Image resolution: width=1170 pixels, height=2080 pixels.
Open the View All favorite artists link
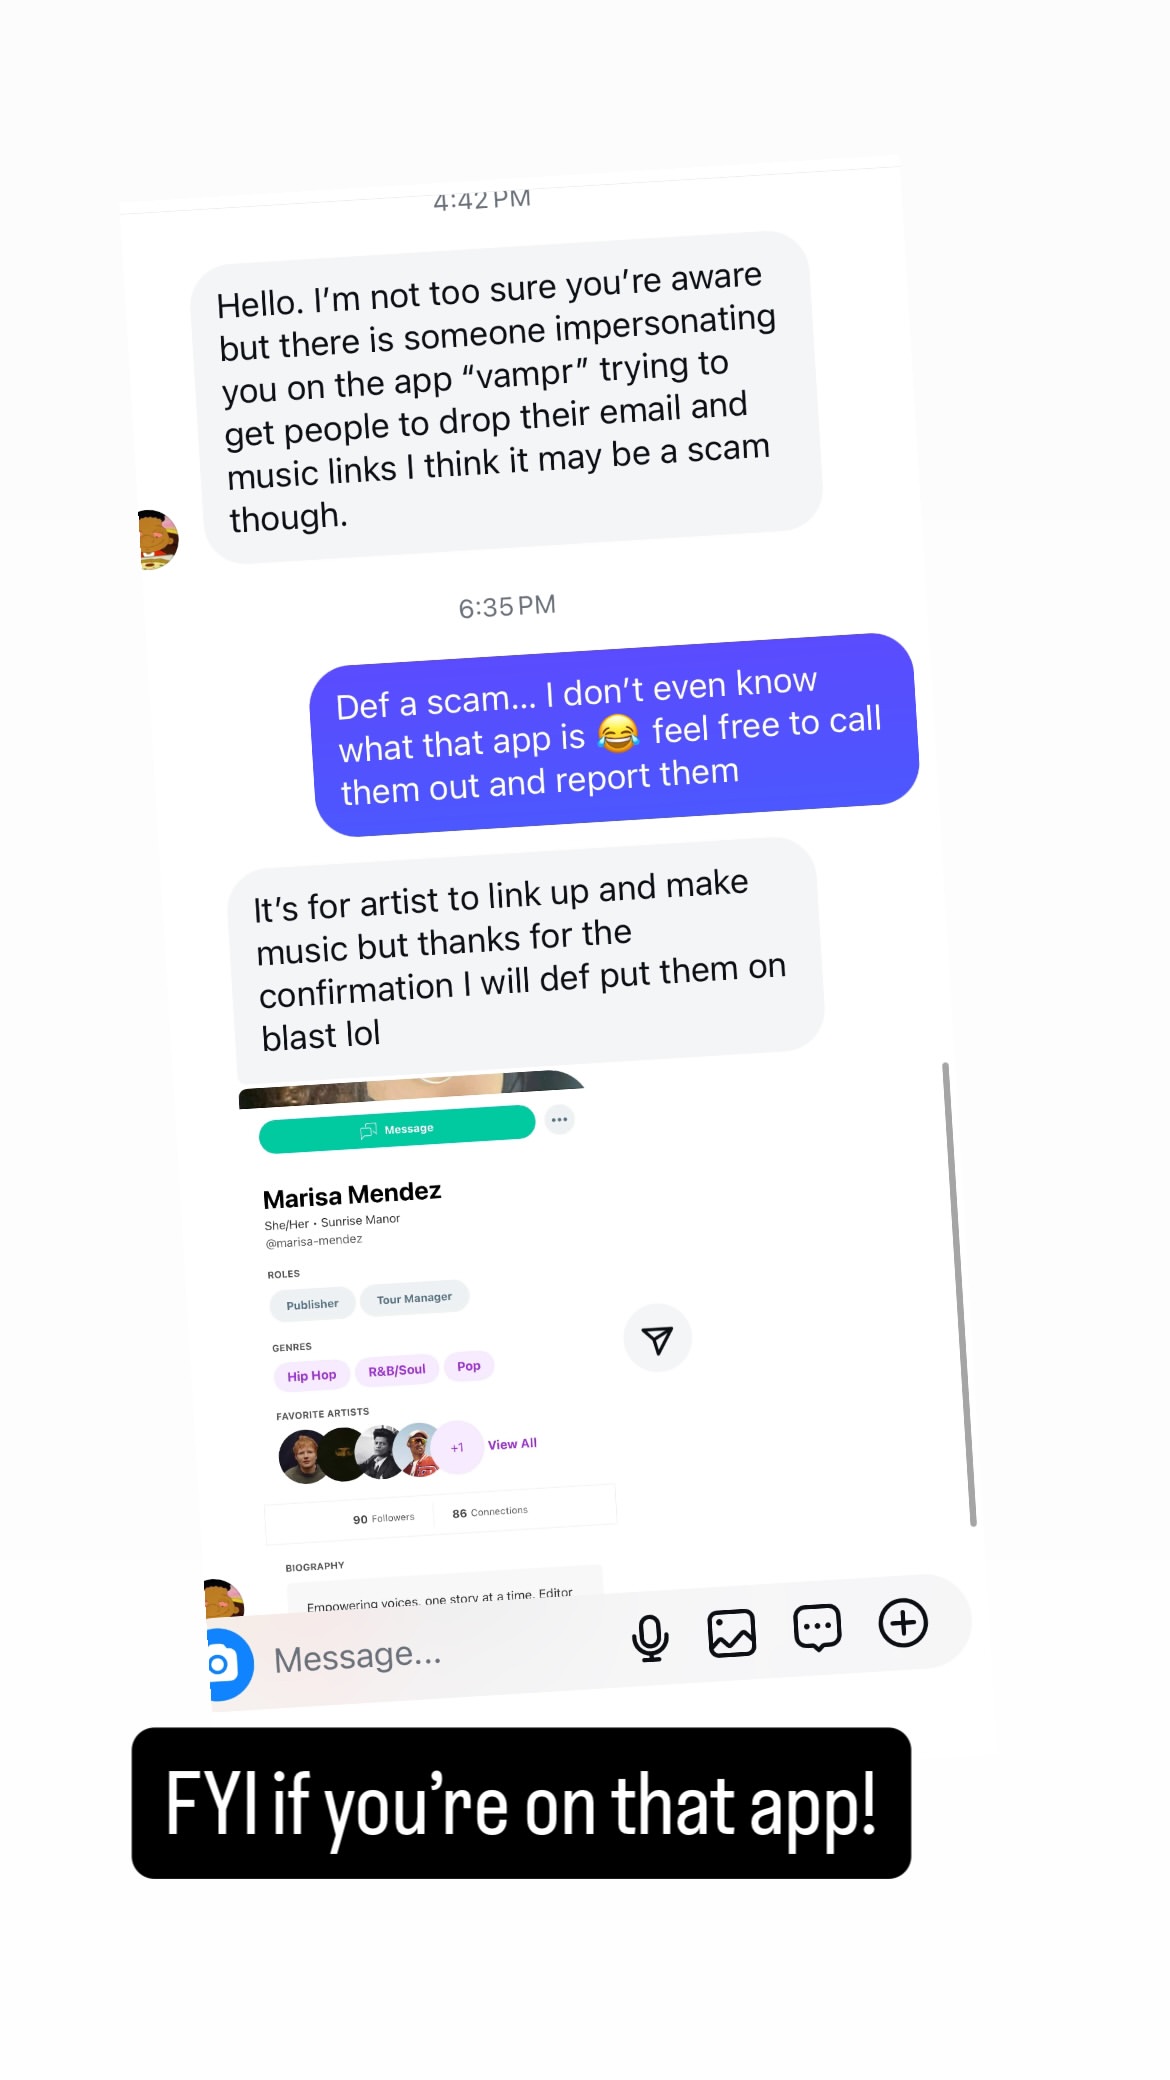click(x=512, y=1444)
